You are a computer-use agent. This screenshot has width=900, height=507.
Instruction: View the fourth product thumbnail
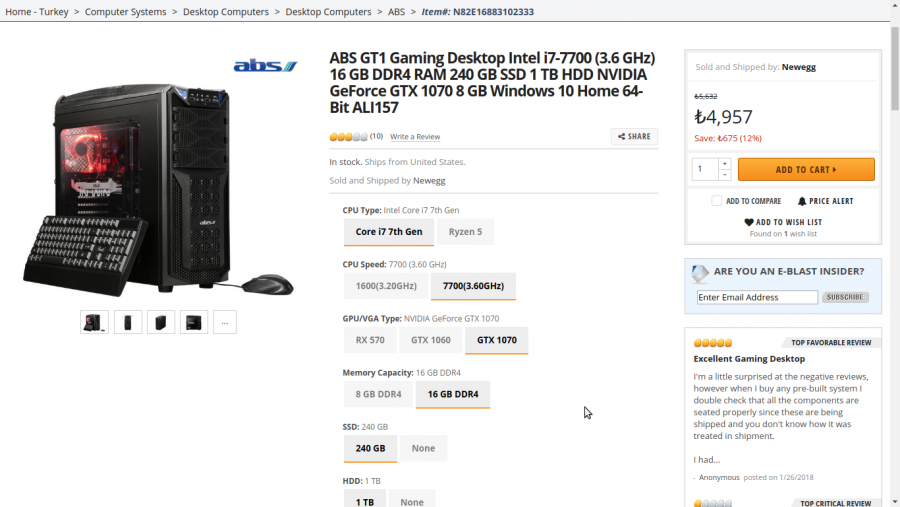point(194,322)
